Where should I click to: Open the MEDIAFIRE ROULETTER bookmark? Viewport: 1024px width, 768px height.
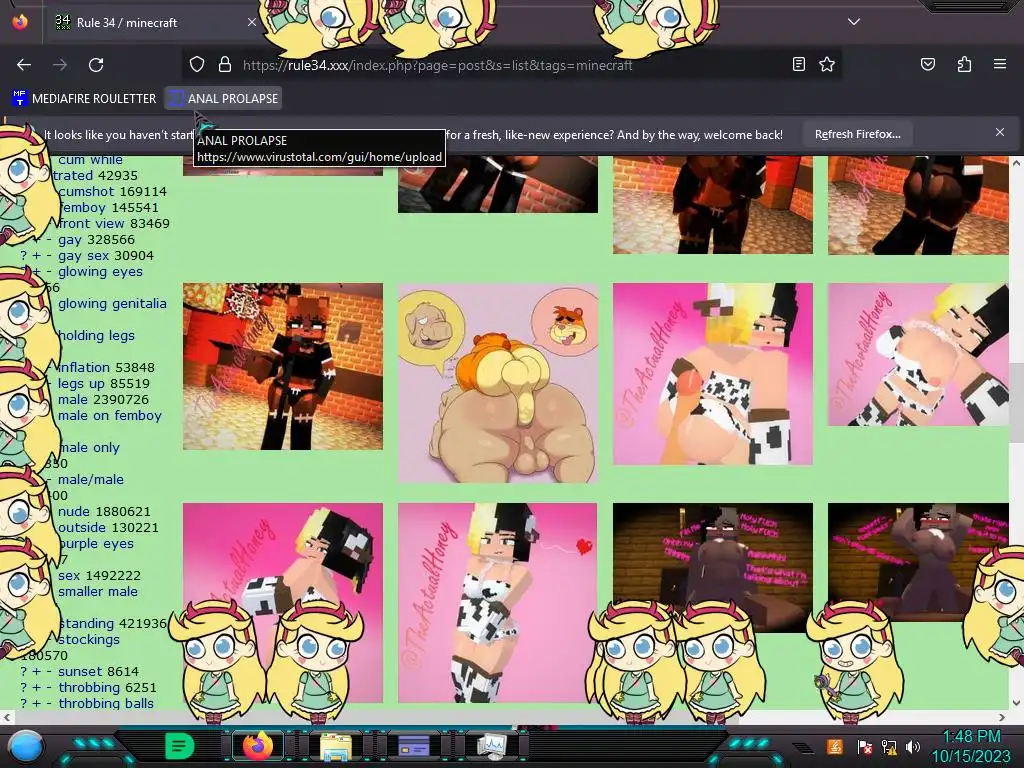84,99
